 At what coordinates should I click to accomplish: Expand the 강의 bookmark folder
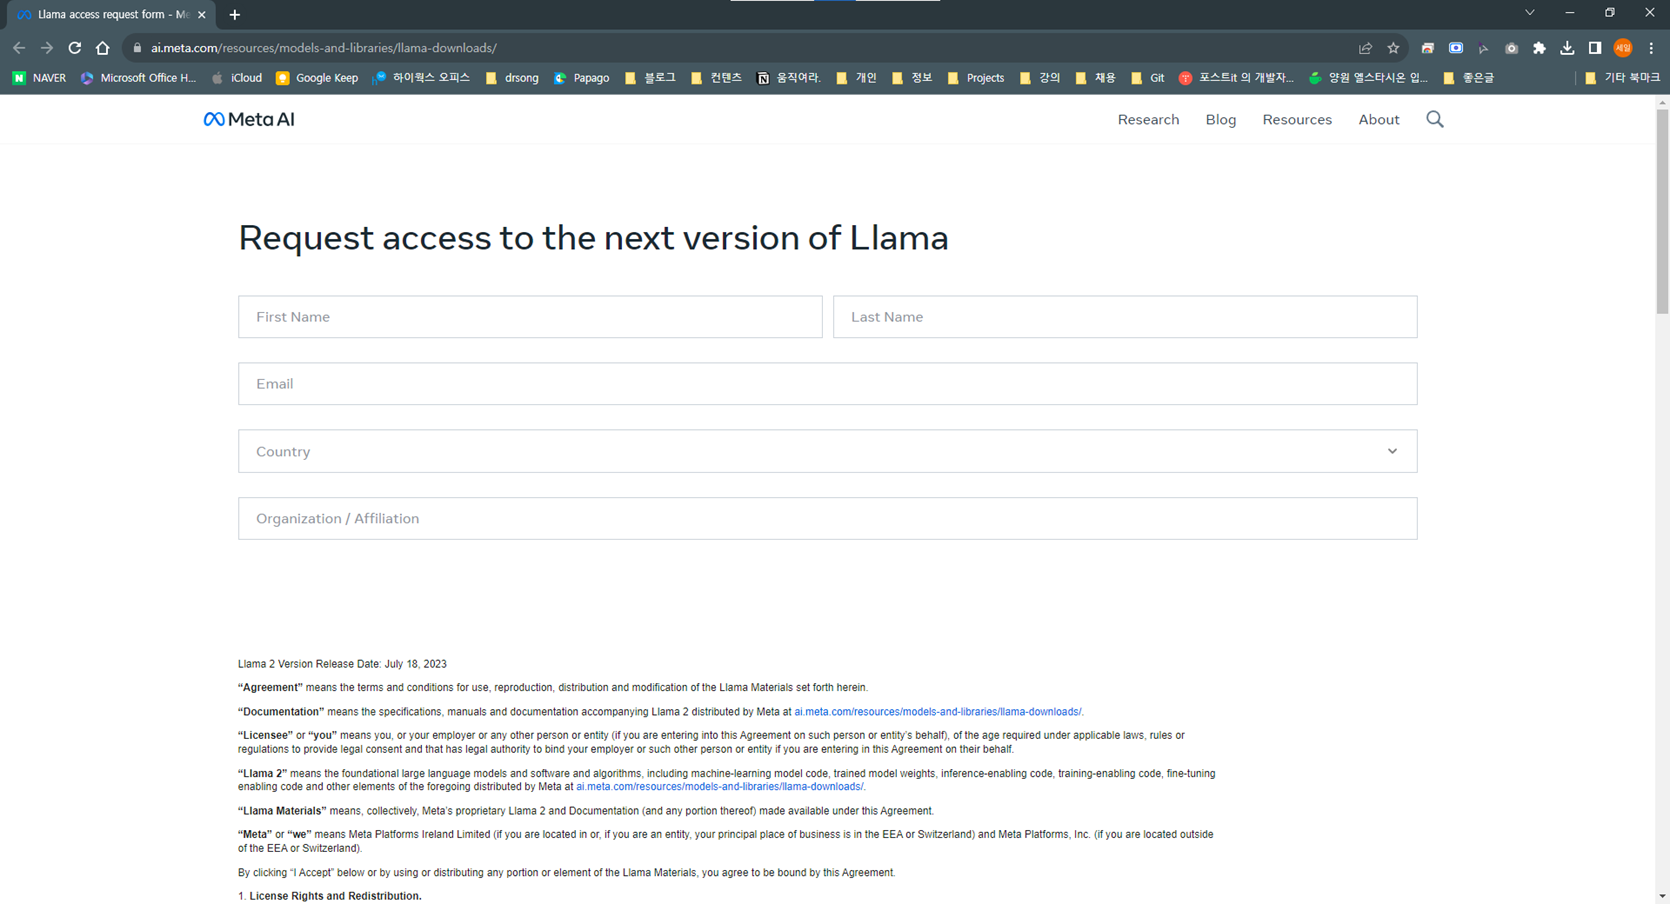[1039, 78]
